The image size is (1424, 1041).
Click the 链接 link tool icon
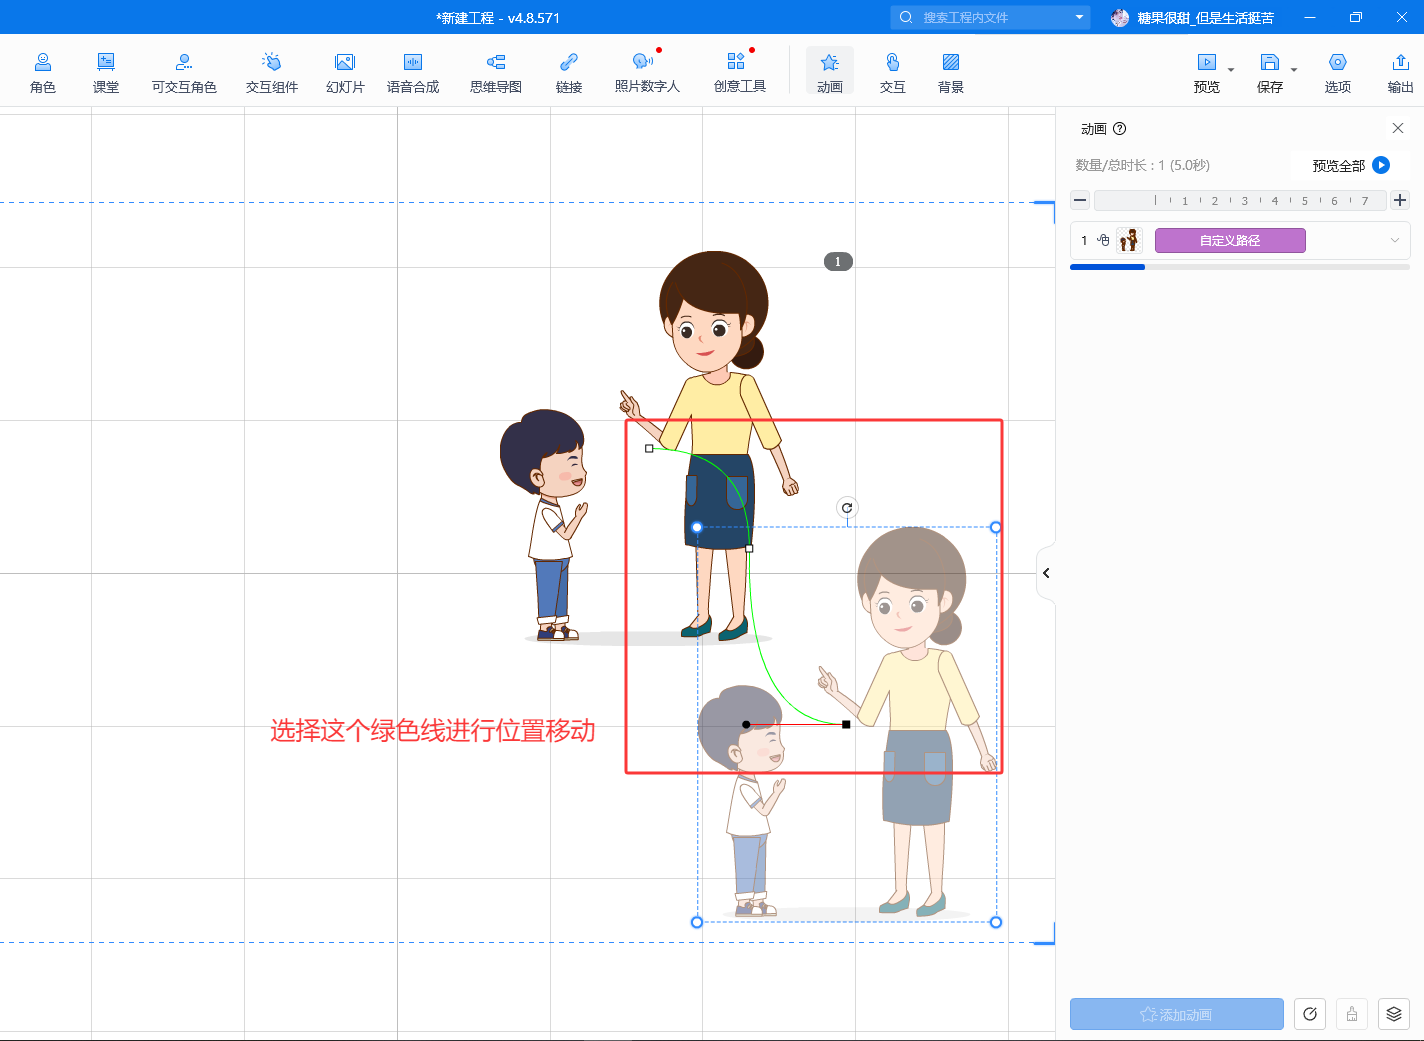pos(569,63)
